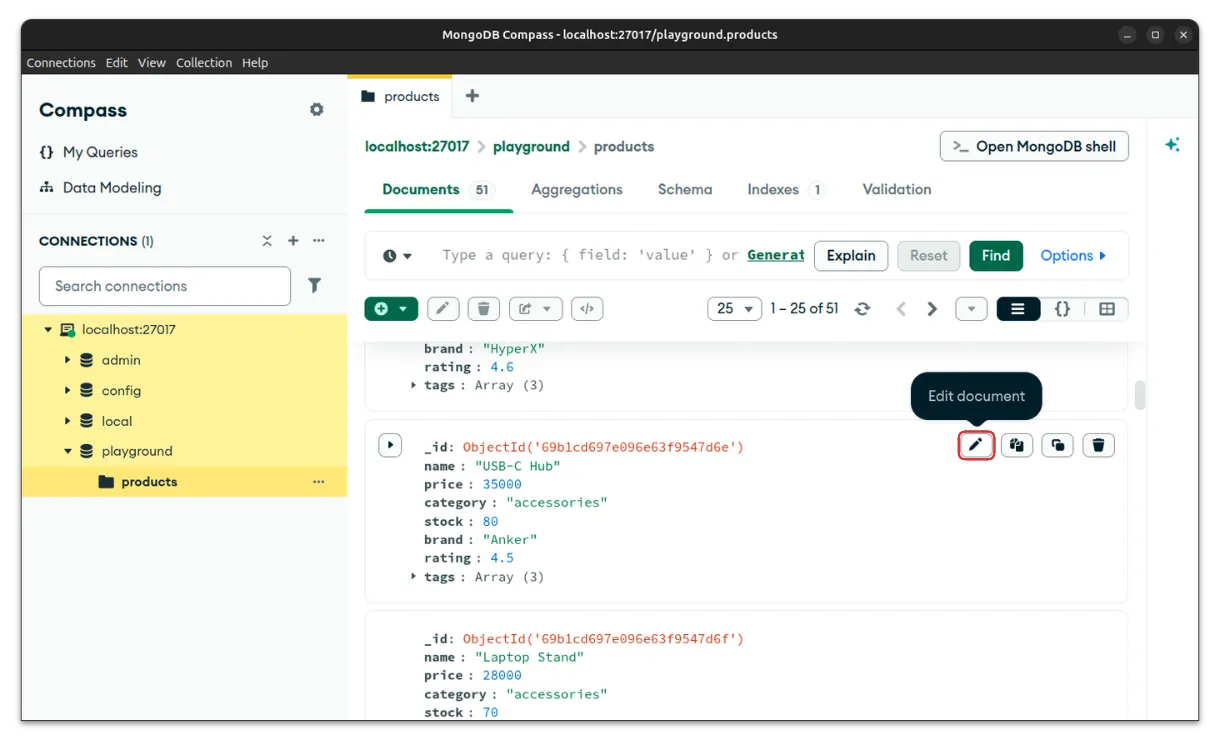Switch to the Aggregations tab
This screenshot has height=744, width=1220.
pyautogui.click(x=576, y=189)
